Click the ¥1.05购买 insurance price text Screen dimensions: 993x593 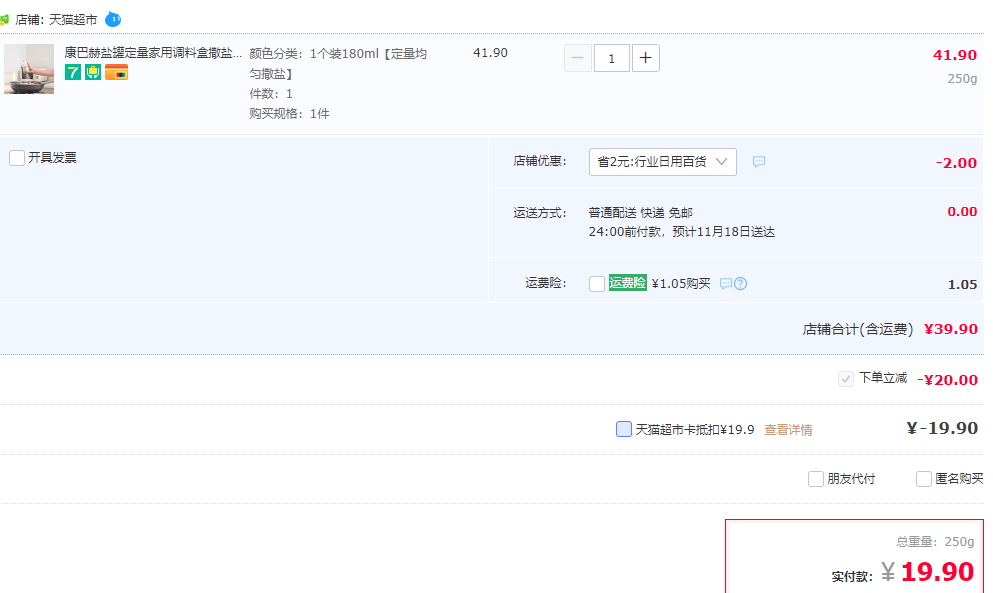pyautogui.click(x=681, y=283)
